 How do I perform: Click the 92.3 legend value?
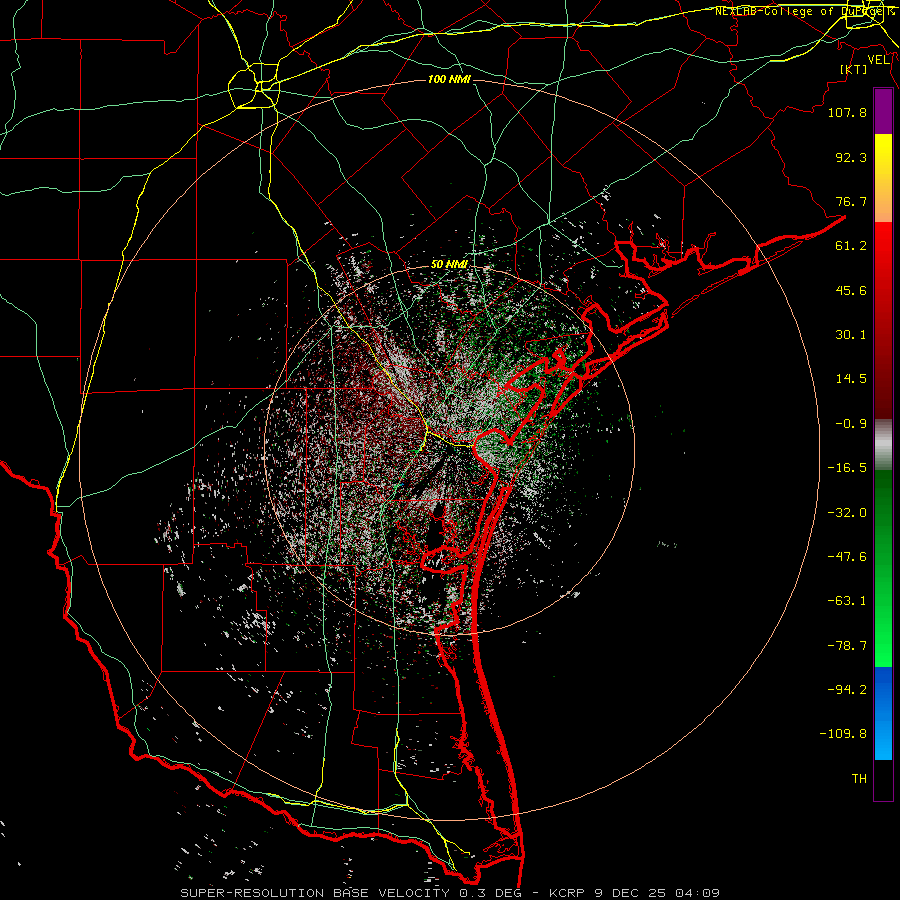tap(851, 157)
